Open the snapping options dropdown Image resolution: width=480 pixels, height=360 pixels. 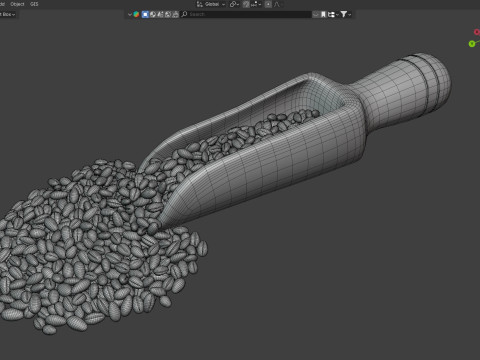pos(256,4)
